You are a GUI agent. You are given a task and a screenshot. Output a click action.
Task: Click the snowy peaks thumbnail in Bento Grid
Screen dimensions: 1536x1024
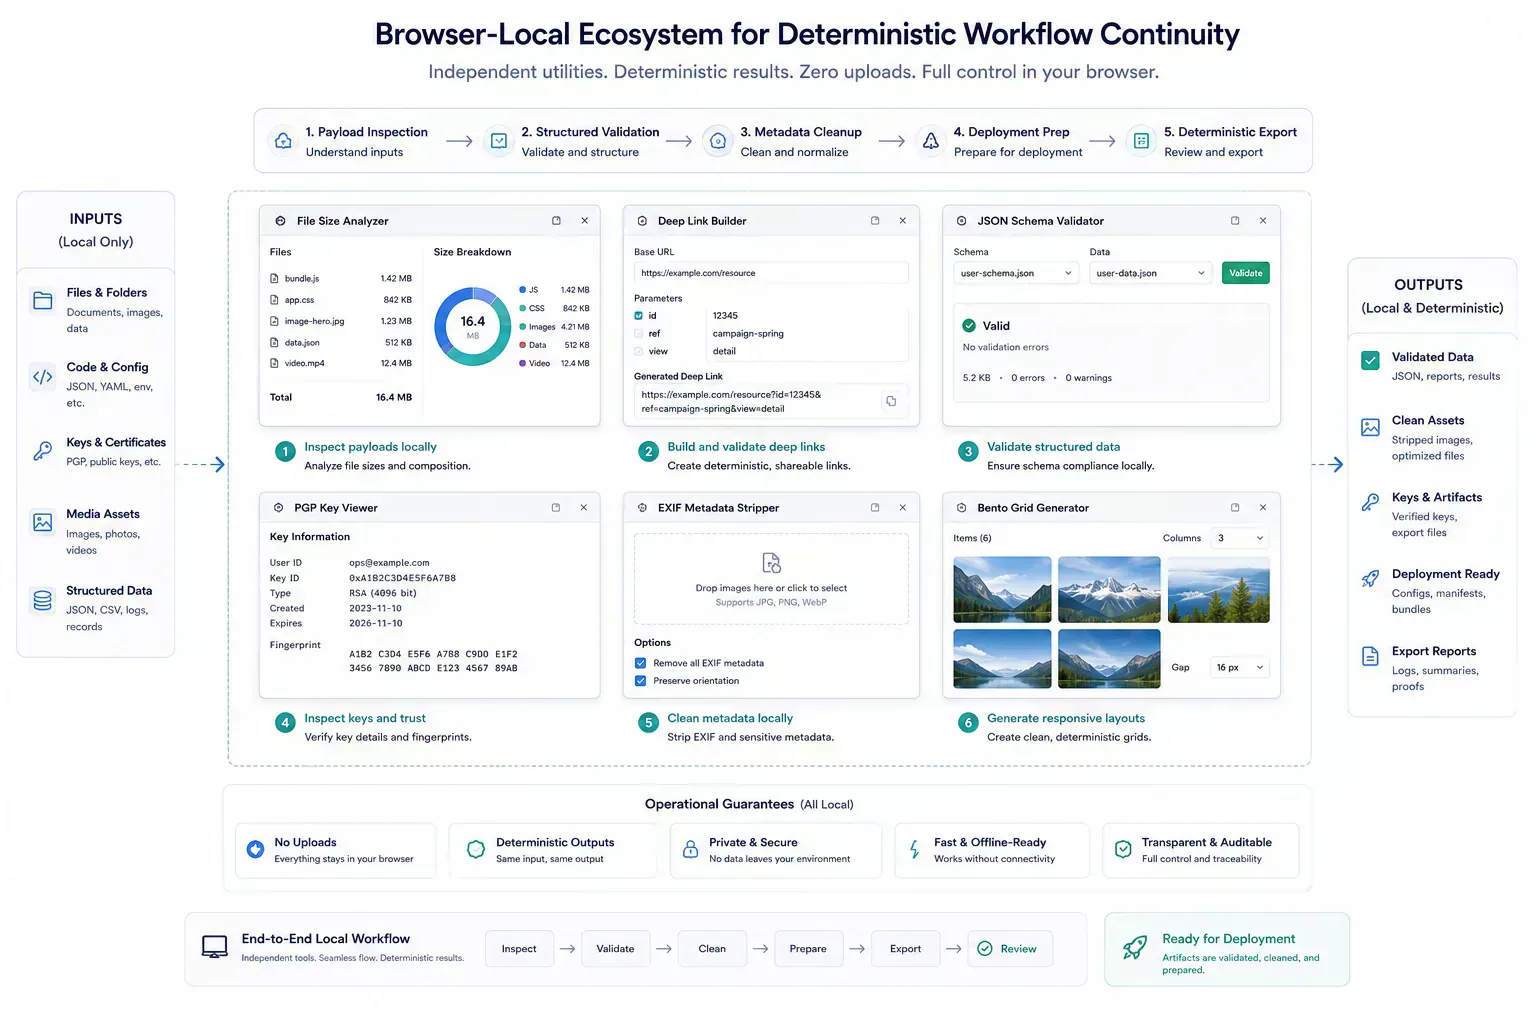click(x=1109, y=590)
